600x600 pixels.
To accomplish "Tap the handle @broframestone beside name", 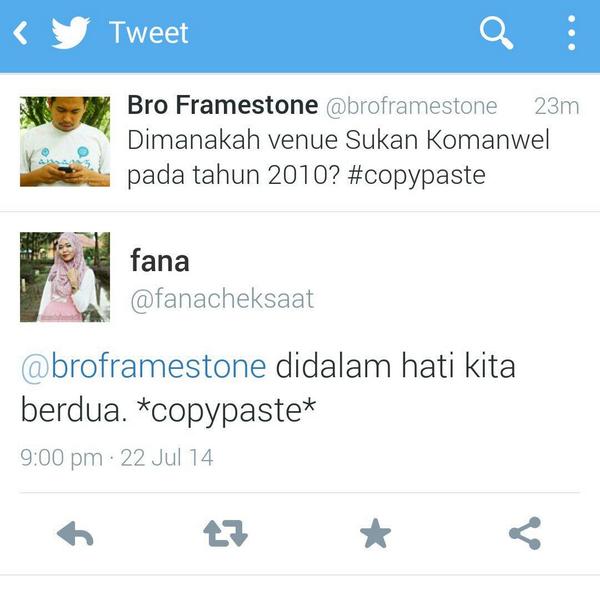I will point(411,106).
